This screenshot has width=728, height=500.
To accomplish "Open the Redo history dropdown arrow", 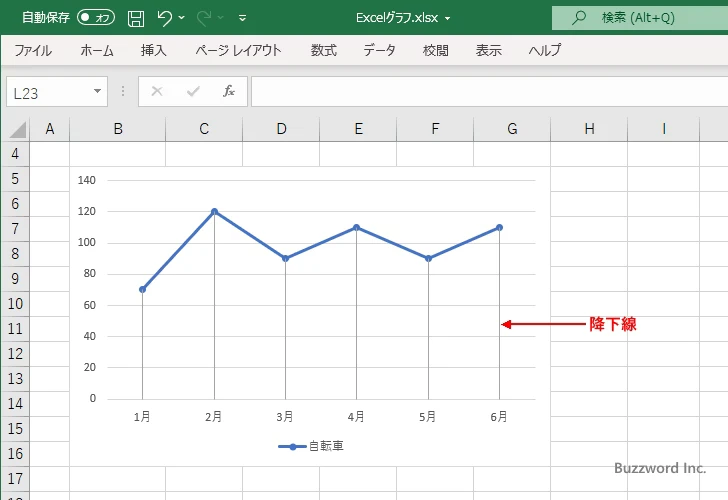I will (221, 18).
